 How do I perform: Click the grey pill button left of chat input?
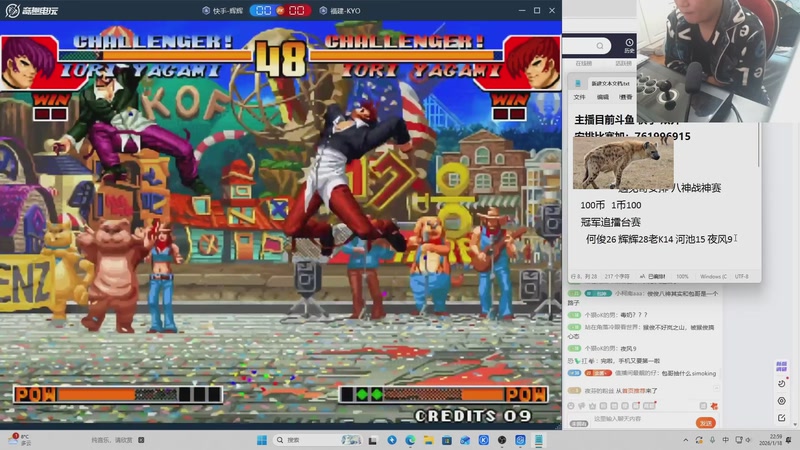pos(579,423)
